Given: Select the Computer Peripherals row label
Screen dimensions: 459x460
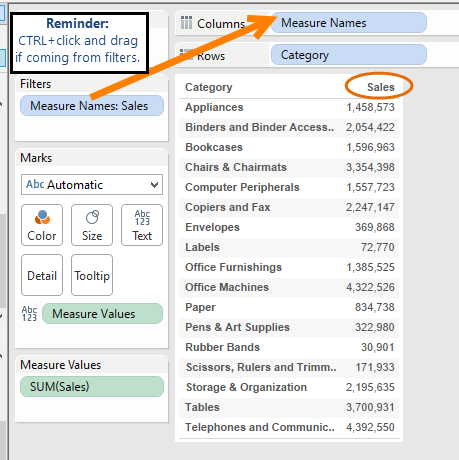Looking at the screenshot, I should (242, 187).
